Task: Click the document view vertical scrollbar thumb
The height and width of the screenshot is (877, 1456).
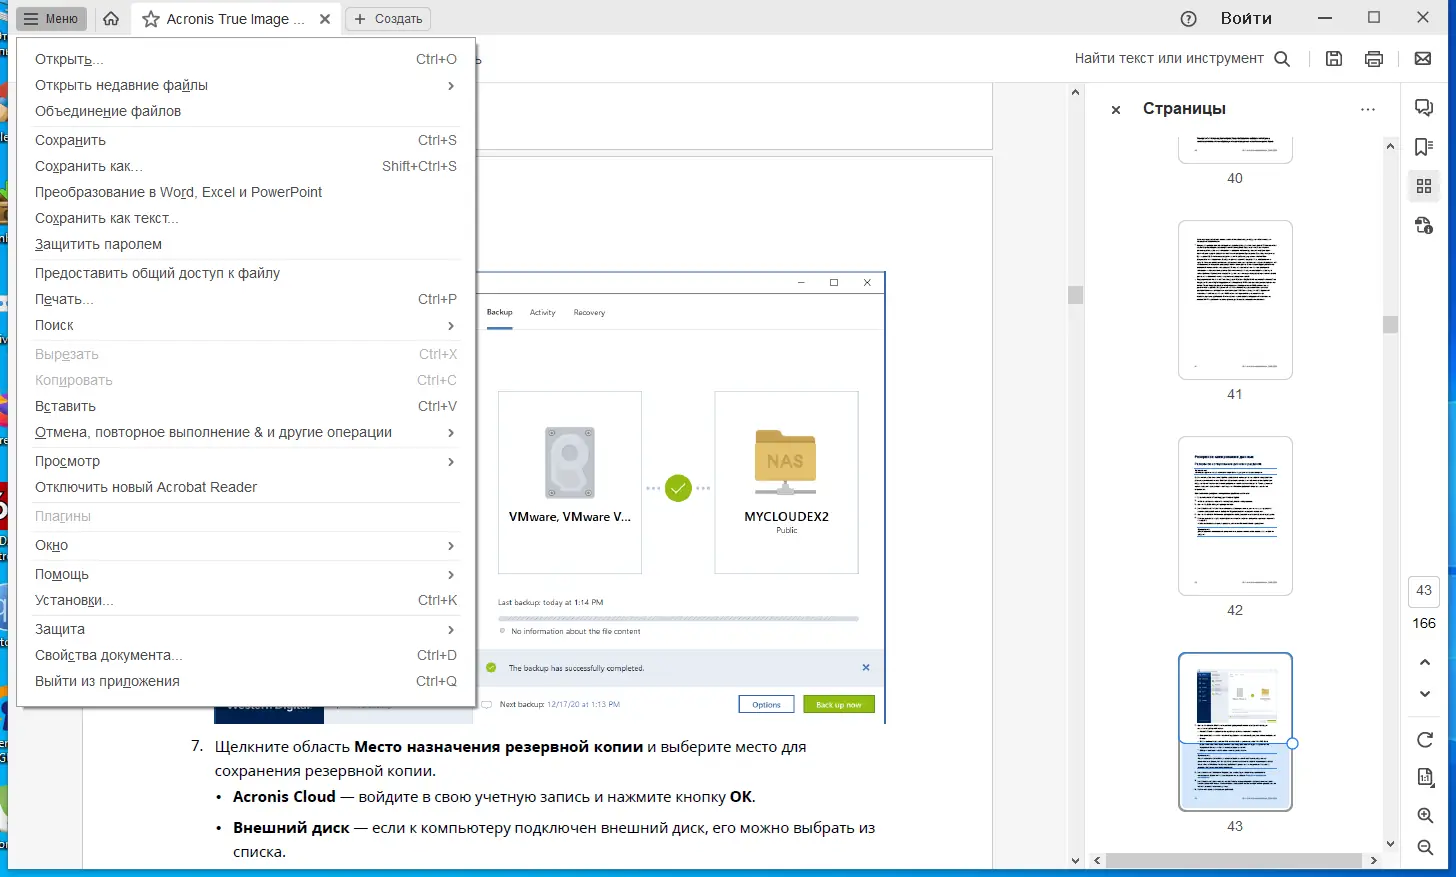Action: [x=1075, y=295]
